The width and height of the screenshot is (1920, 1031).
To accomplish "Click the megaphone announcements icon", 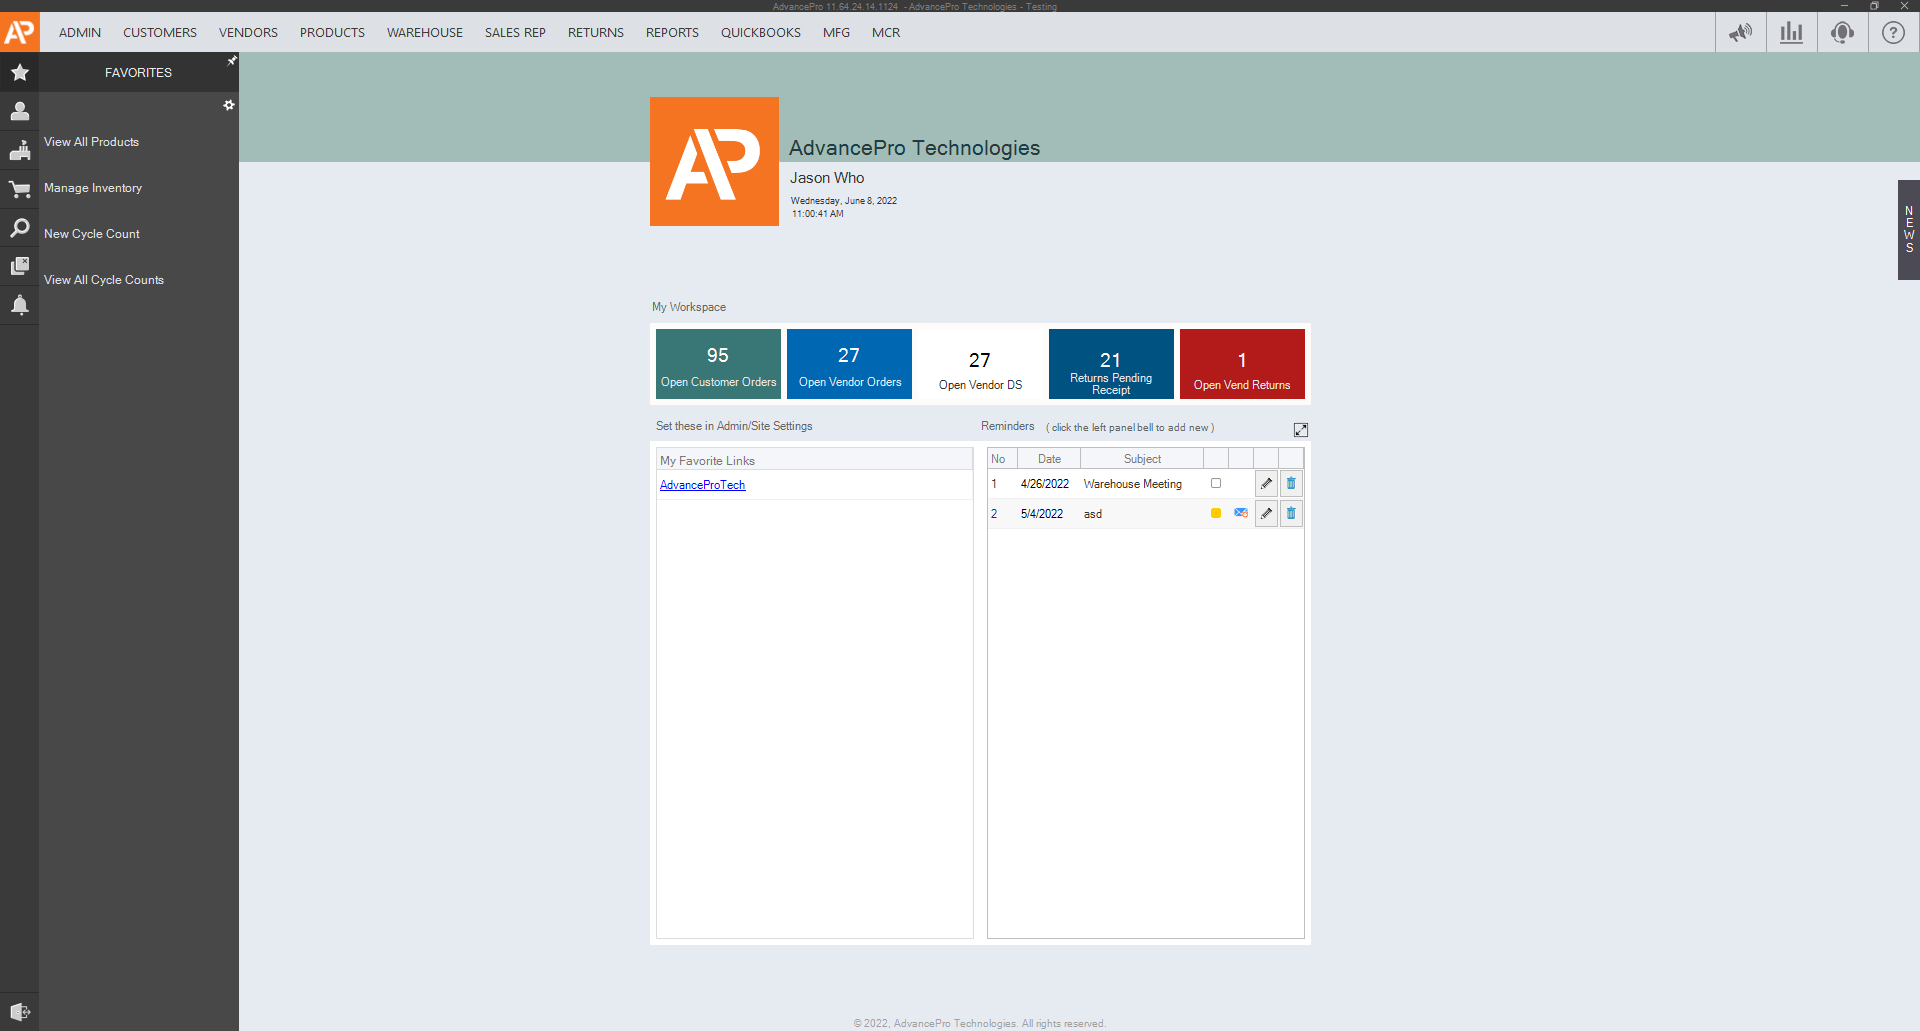I will 1741,32.
